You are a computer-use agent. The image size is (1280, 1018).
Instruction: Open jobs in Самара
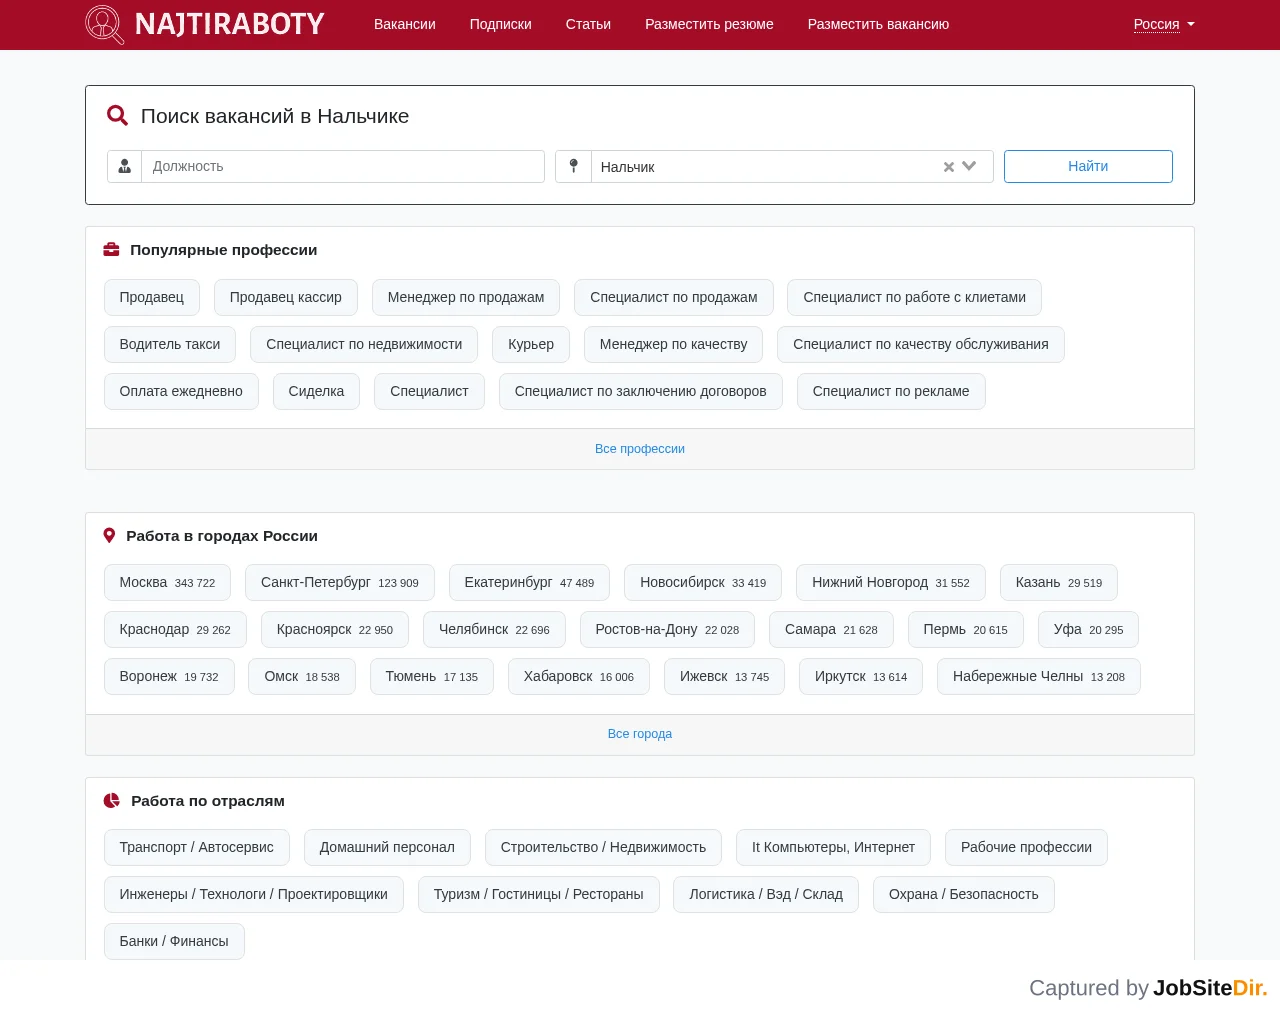831,629
